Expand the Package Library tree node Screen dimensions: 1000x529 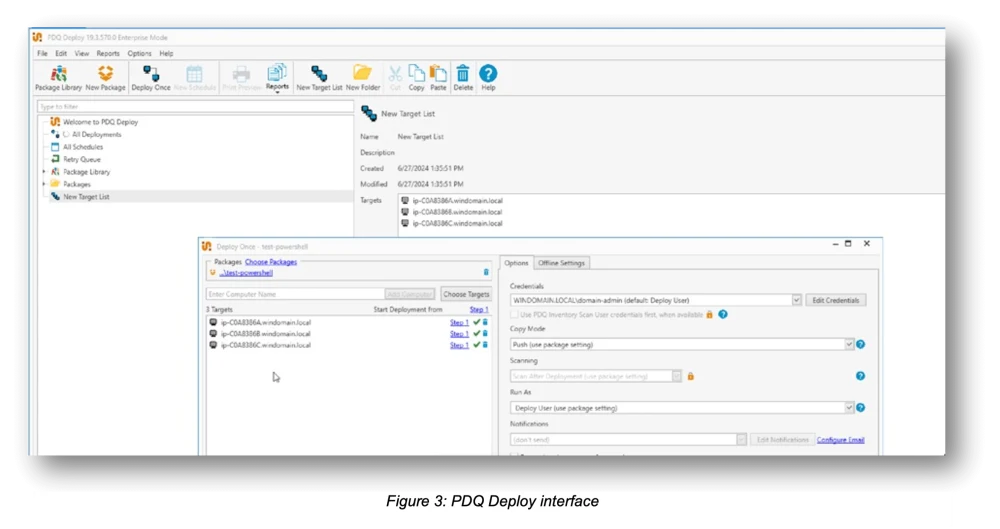tap(44, 172)
